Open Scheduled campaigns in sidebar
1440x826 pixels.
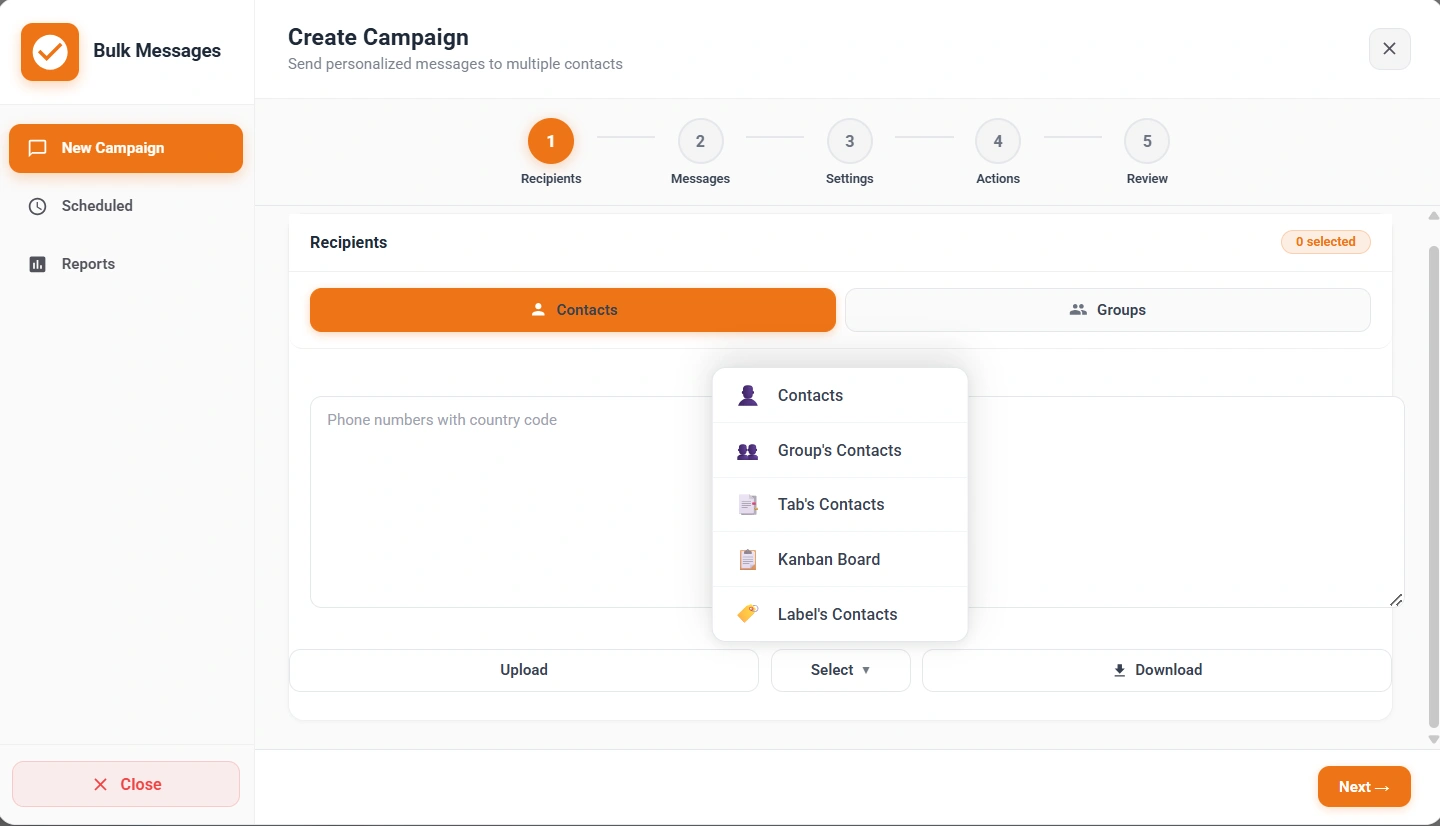point(126,206)
